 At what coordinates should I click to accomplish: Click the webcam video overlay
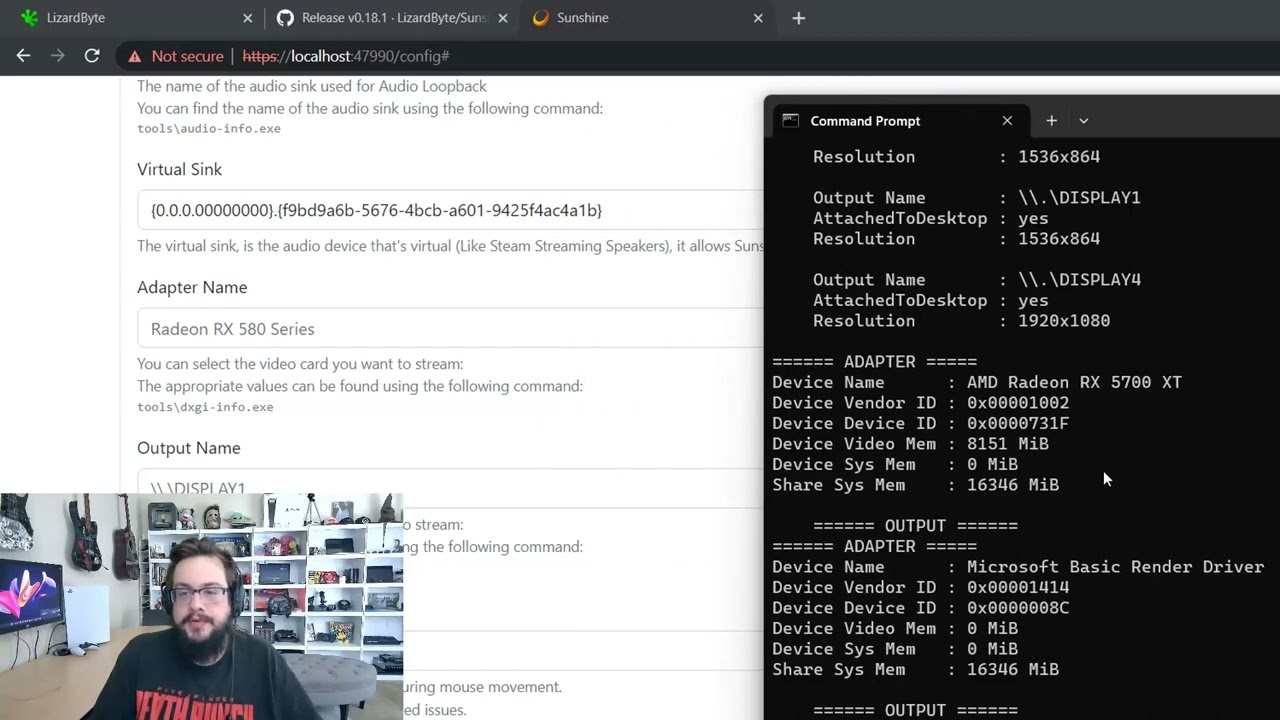pos(201,606)
